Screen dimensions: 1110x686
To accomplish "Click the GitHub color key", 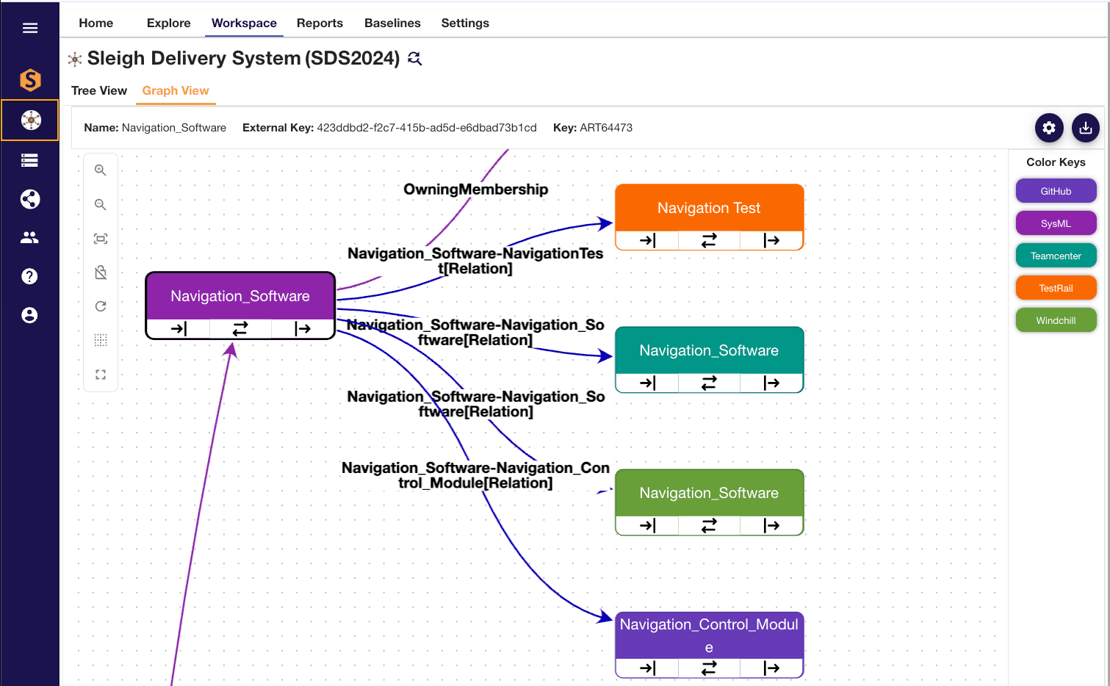I will [1055, 191].
